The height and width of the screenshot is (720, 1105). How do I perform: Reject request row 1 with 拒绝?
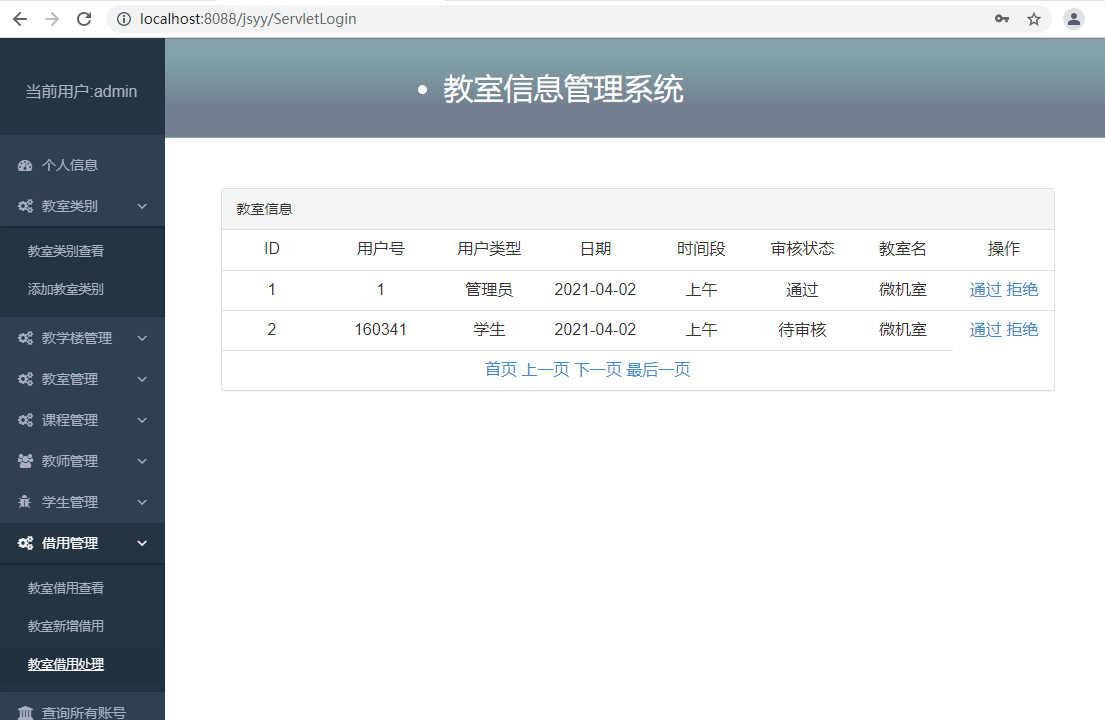[1022, 290]
